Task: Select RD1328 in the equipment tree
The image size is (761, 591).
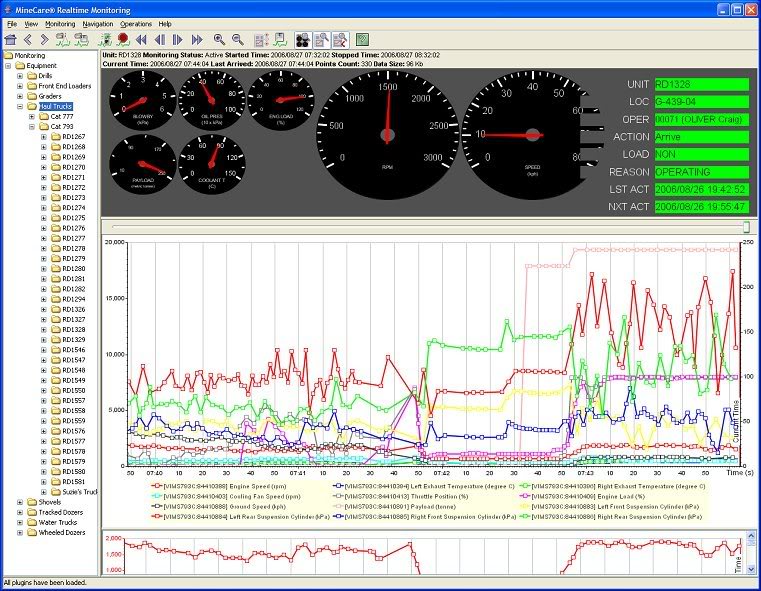Action: pyautogui.click(x=73, y=329)
